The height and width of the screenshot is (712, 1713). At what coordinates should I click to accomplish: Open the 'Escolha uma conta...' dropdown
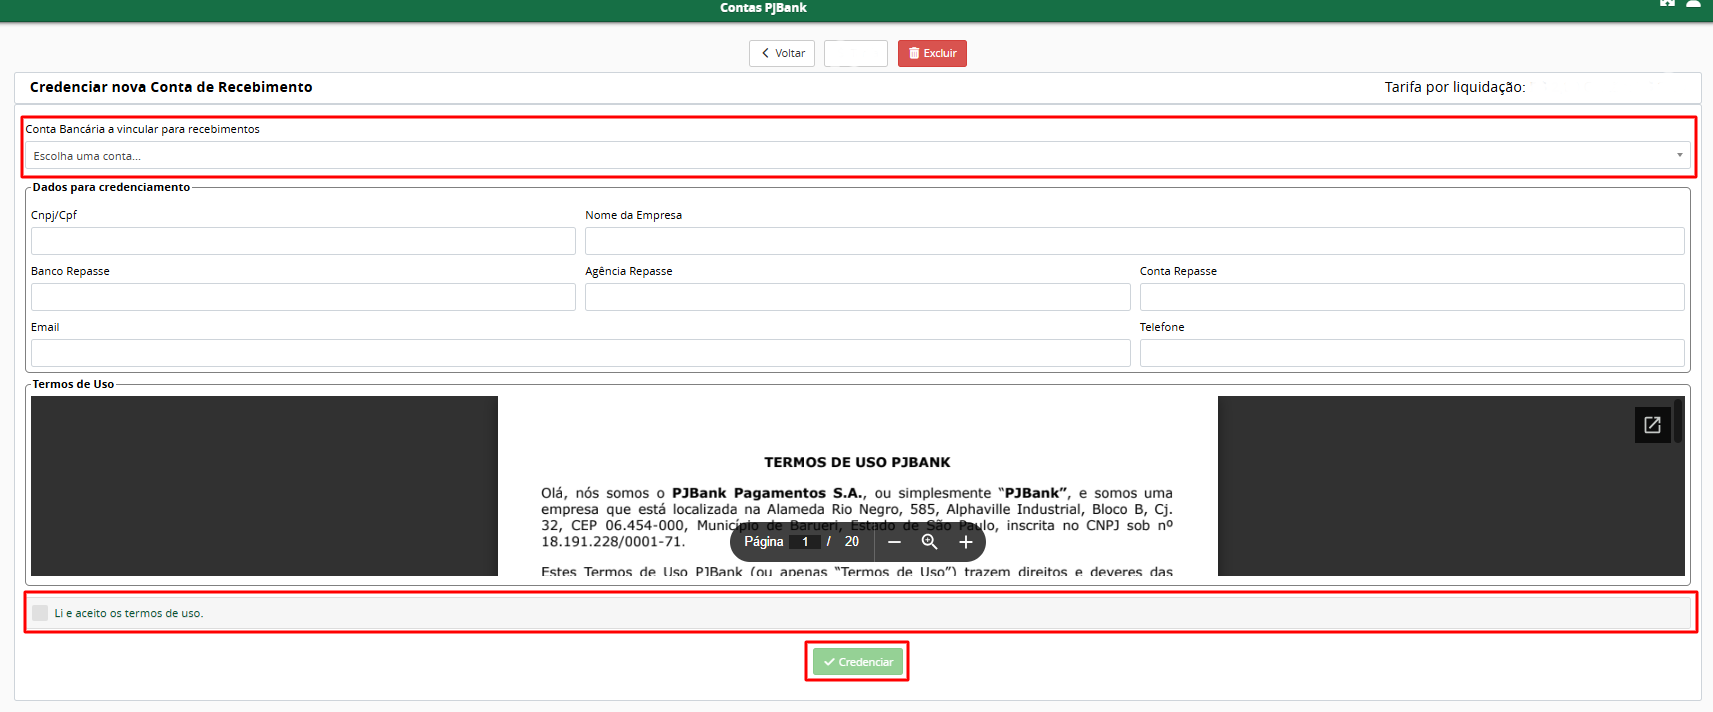[858, 156]
